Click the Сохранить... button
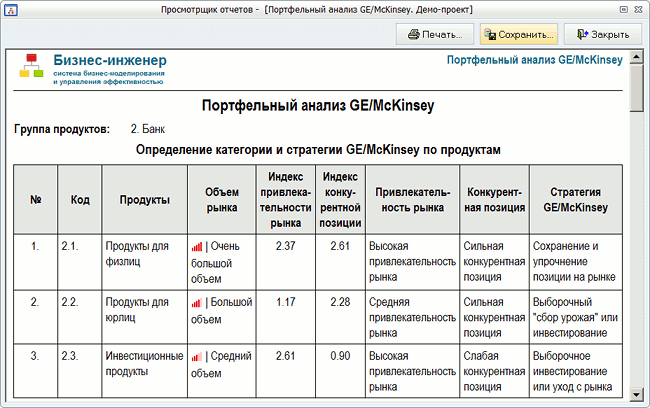Screen dimensions: 650x408 pos(519,34)
